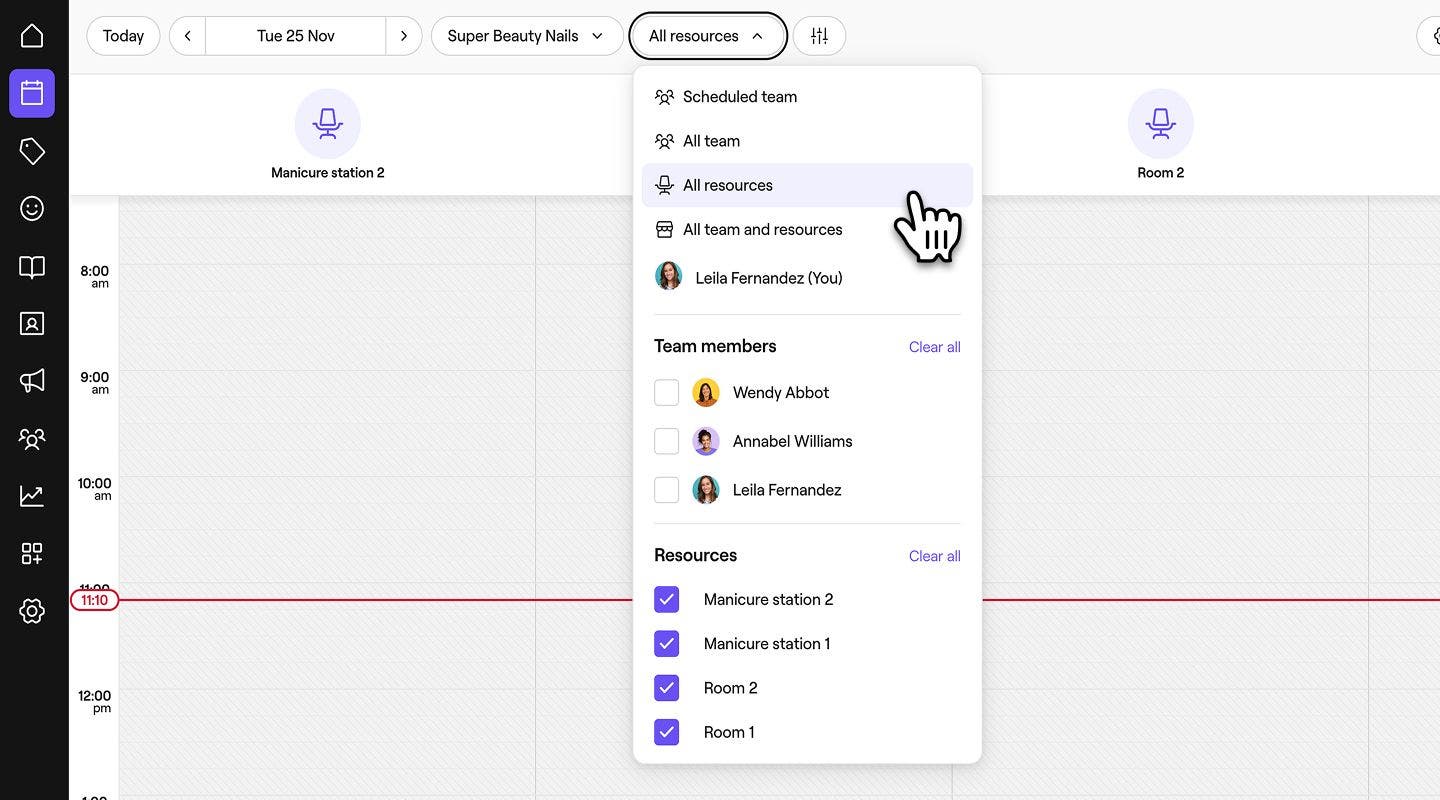The image size is (1440, 800).
Task: Enable the Wendy Abbot team member checkbox
Action: point(667,392)
